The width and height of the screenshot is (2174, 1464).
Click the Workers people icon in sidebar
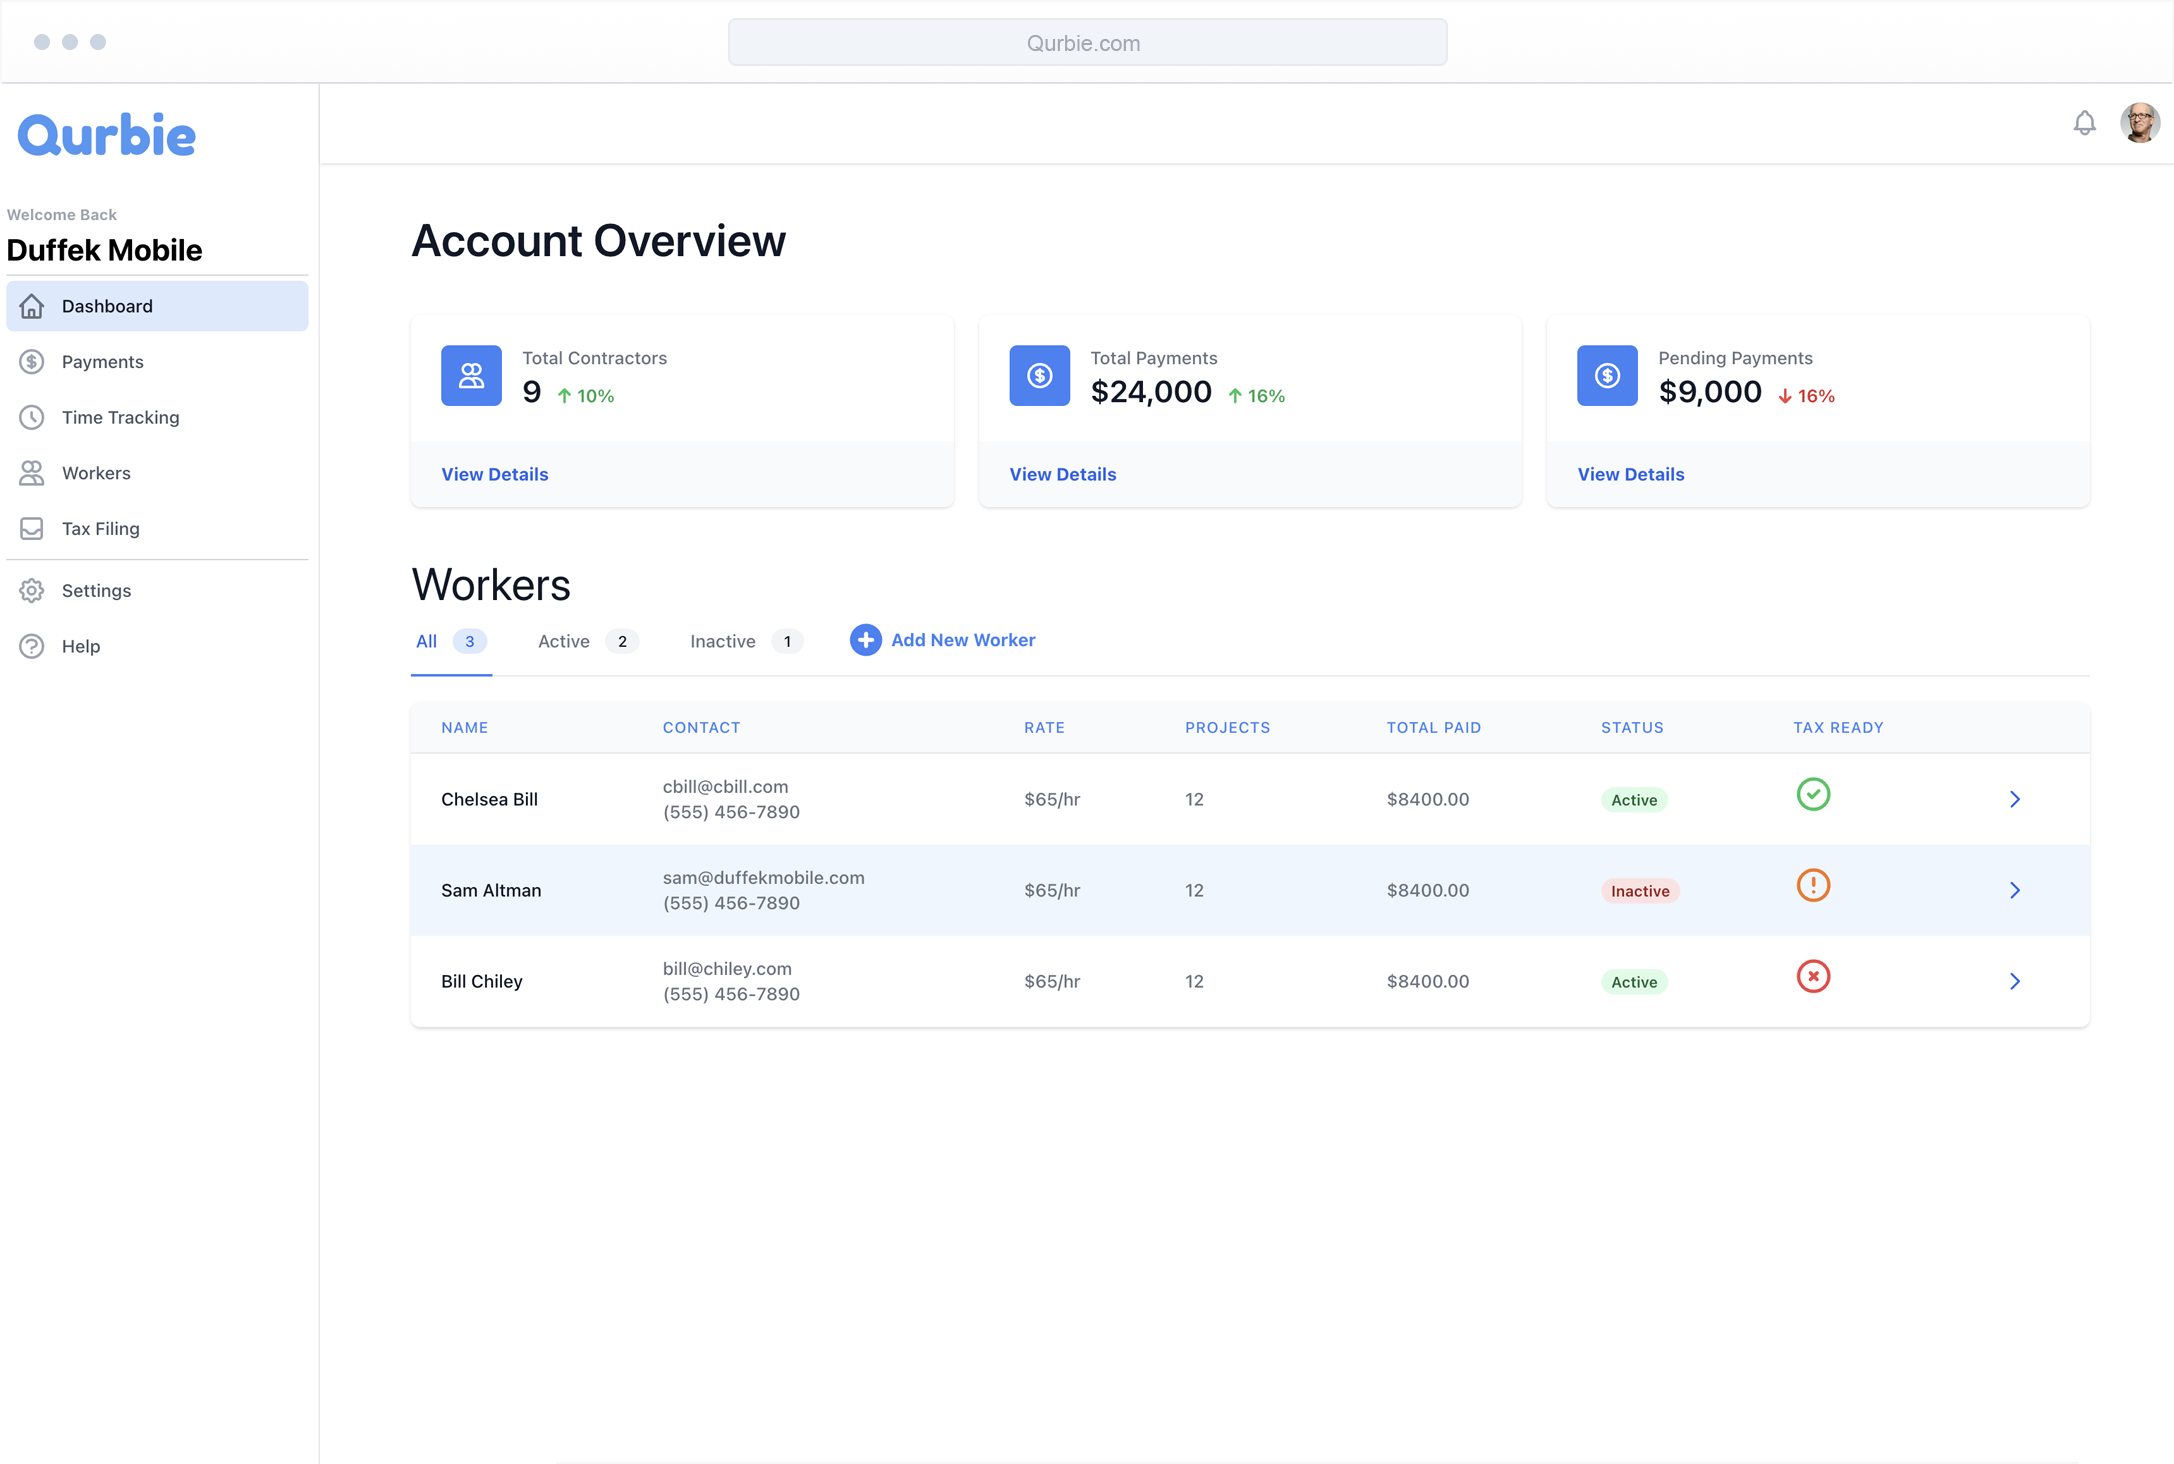[x=32, y=473]
